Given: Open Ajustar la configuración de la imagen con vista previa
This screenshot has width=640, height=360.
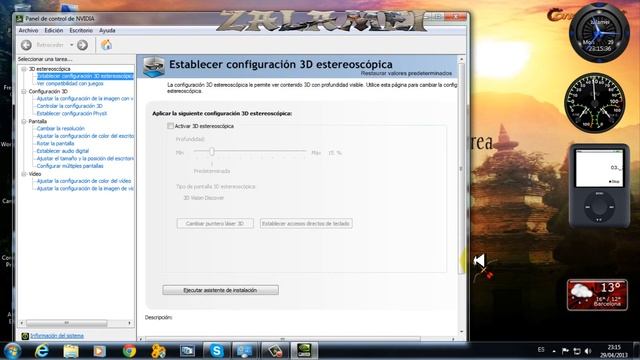Looking at the screenshot, I should click(85, 99).
